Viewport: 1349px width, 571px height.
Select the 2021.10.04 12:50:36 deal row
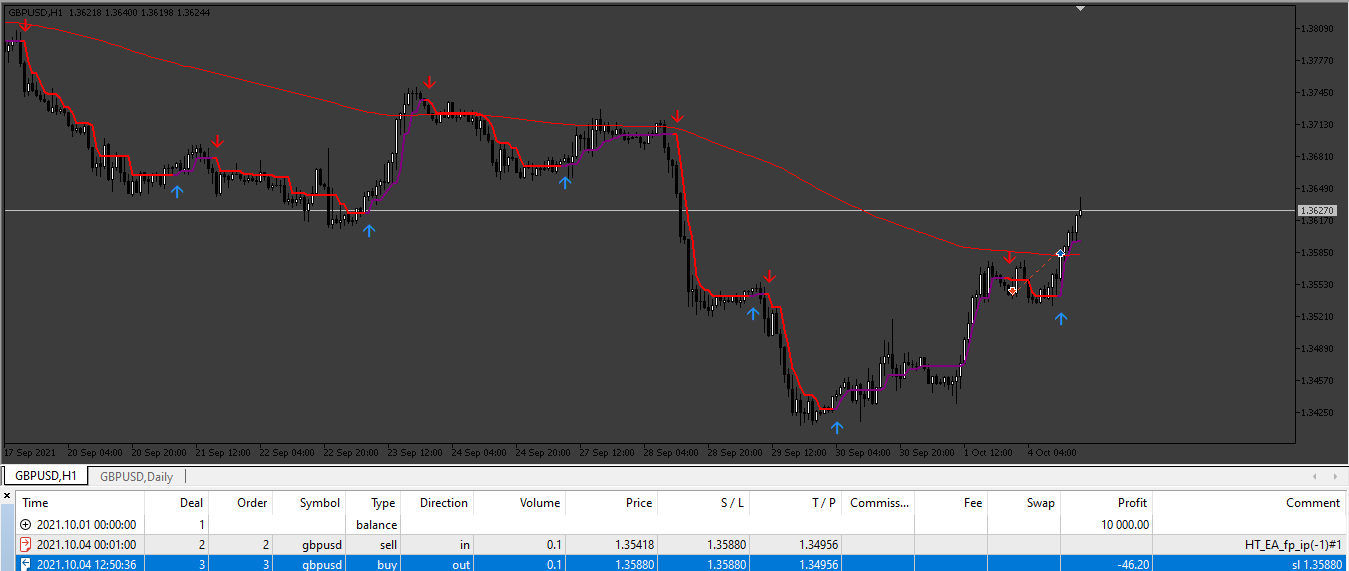coord(680,564)
